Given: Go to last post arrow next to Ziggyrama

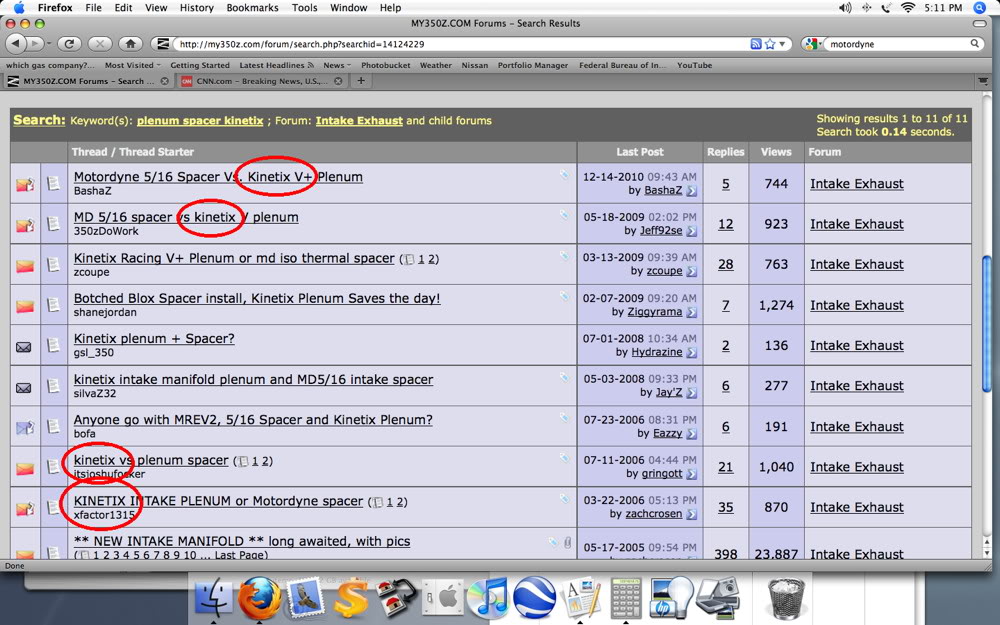Looking at the screenshot, I should tap(691, 312).
